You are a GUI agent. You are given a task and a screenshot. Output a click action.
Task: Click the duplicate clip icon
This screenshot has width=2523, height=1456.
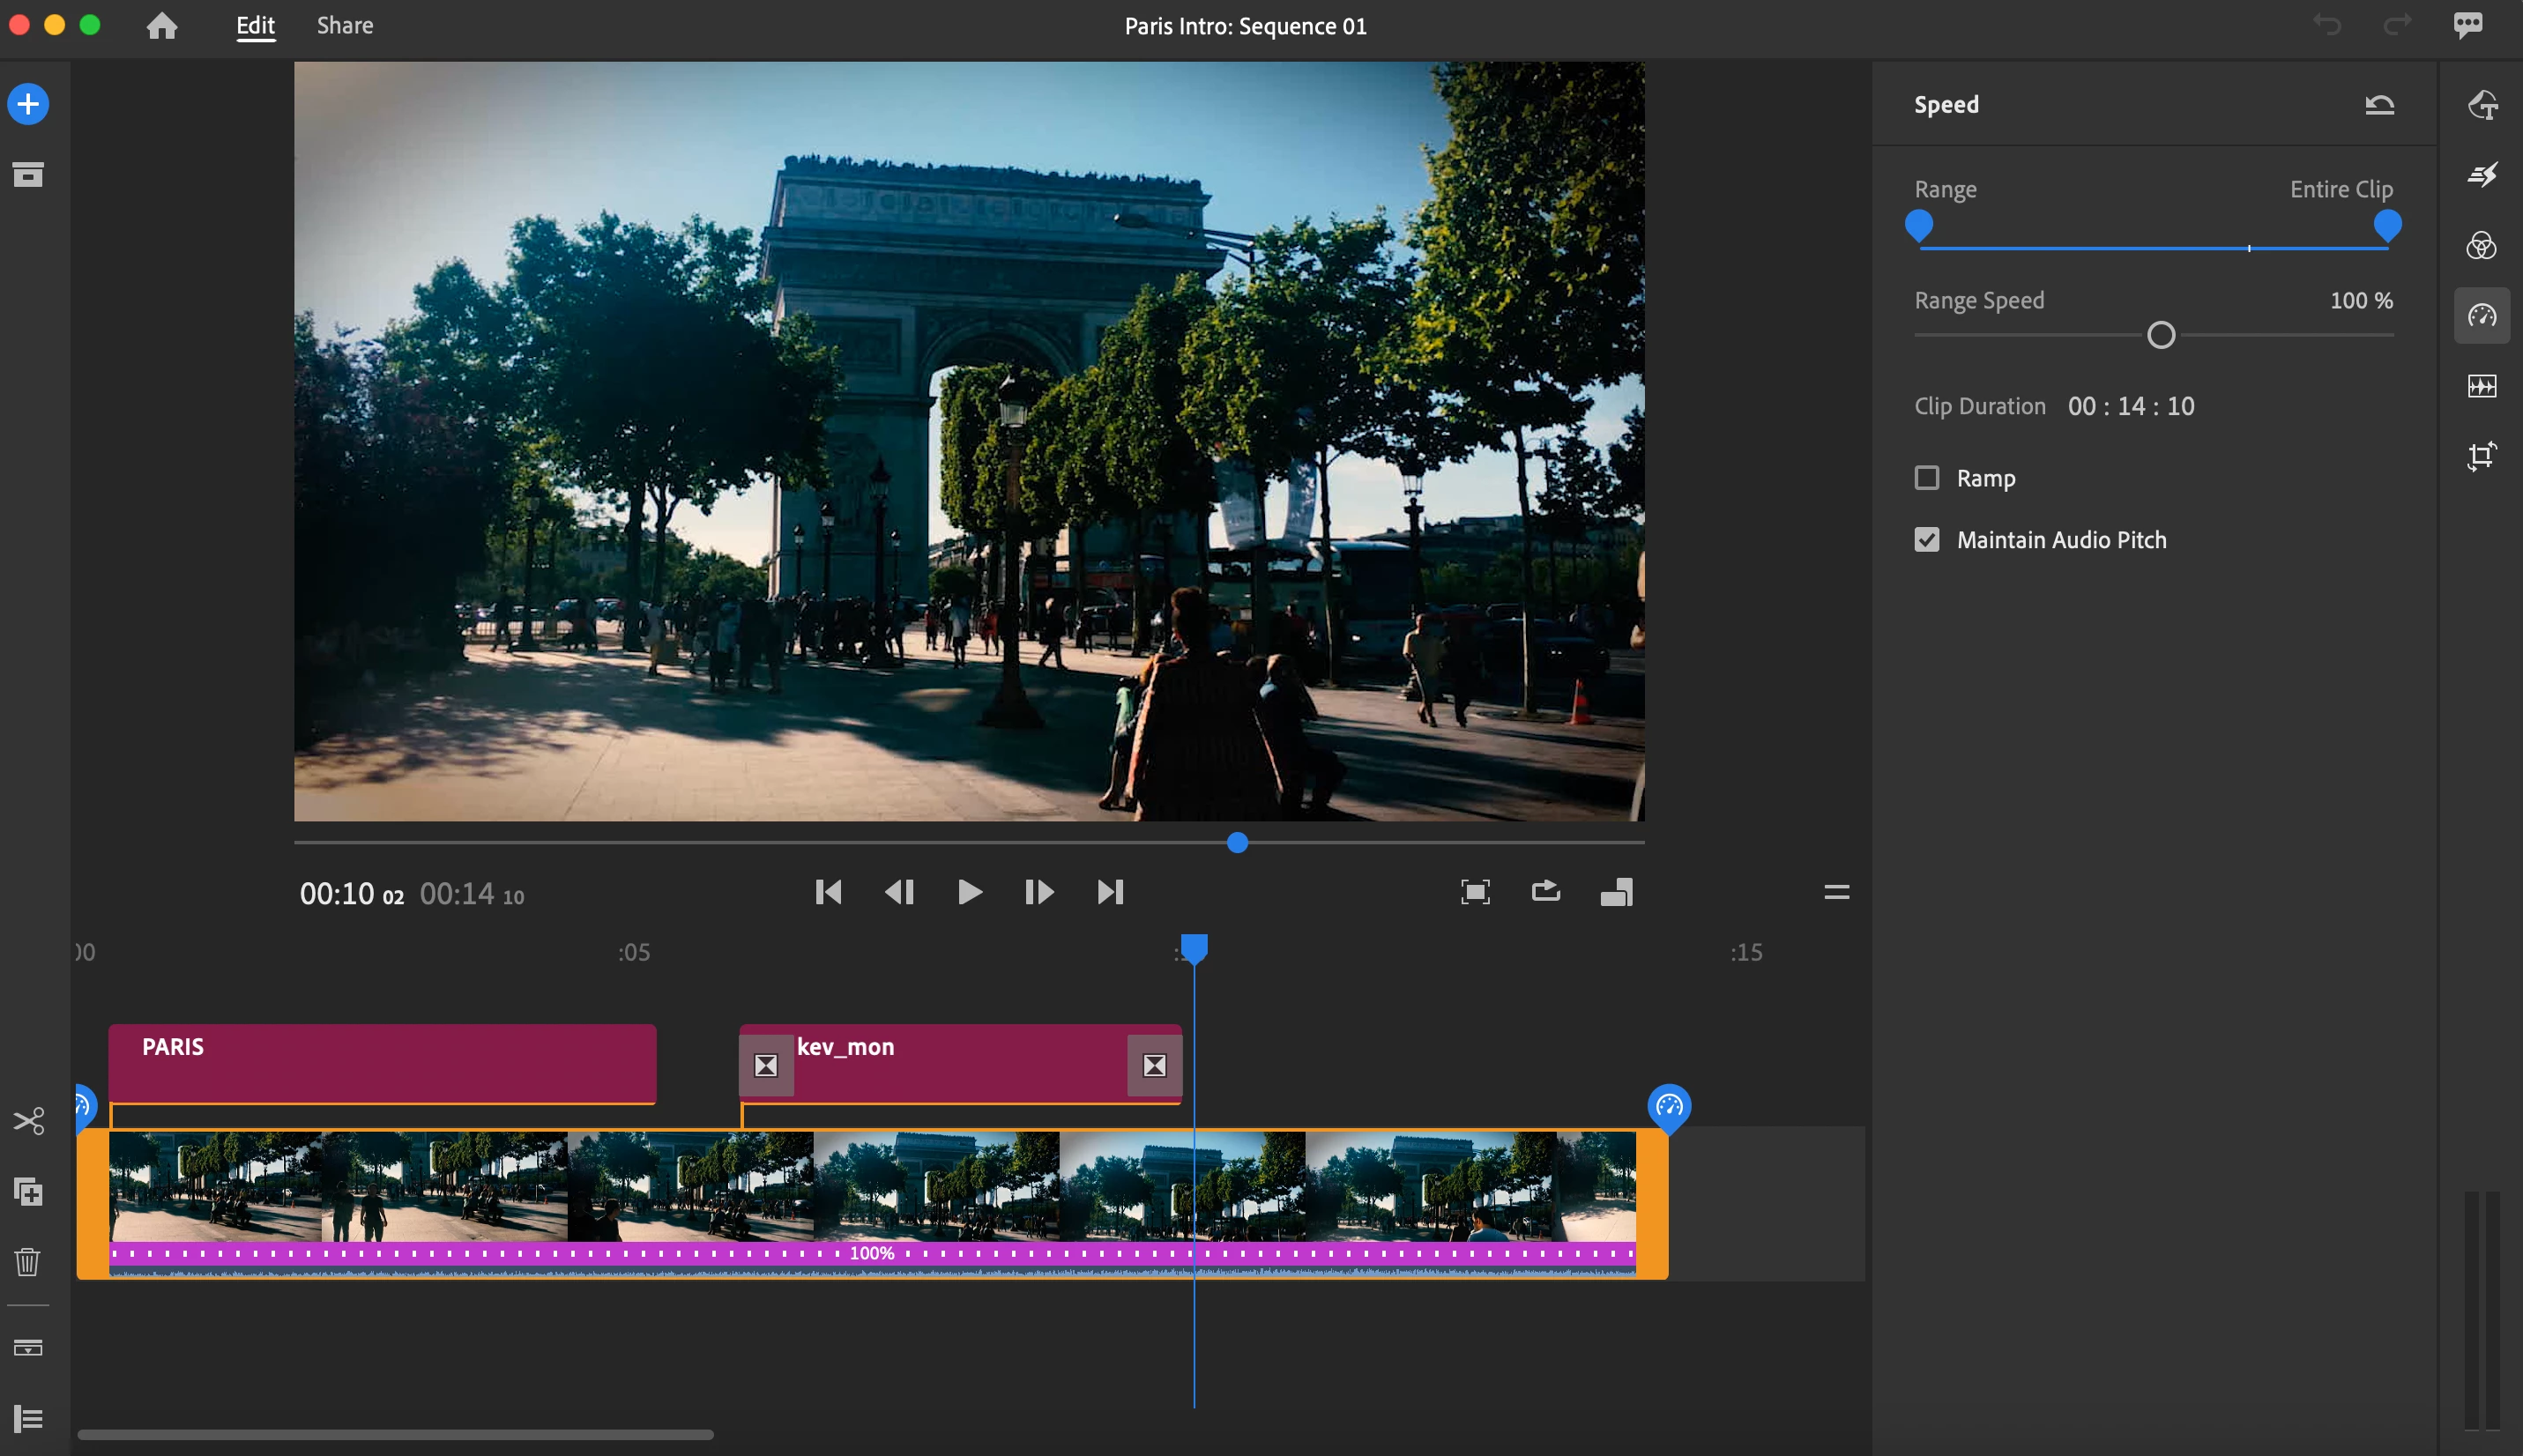pyautogui.click(x=28, y=1191)
